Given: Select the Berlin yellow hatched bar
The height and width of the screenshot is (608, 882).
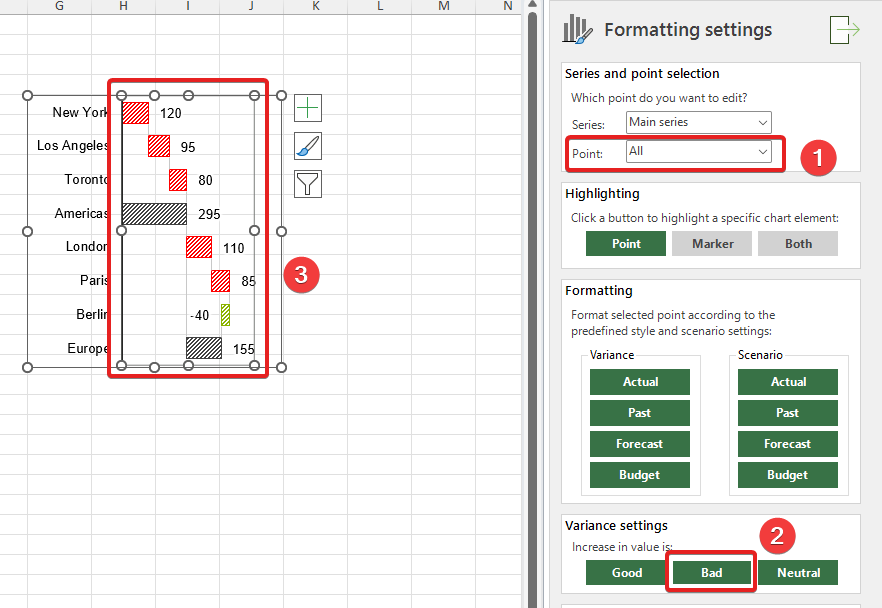Looking at the screenshot, I should (x=225, y=315).
